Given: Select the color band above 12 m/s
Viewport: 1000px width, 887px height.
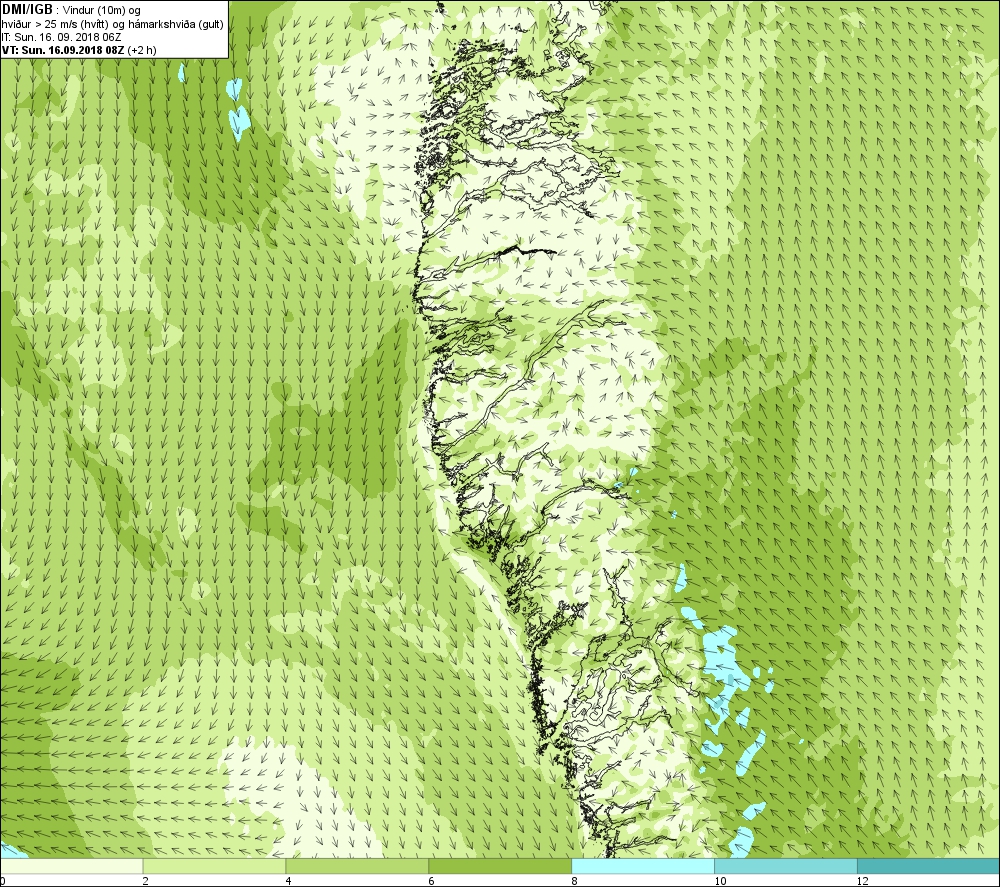Looking at the screenshot, I should point(929,866).
